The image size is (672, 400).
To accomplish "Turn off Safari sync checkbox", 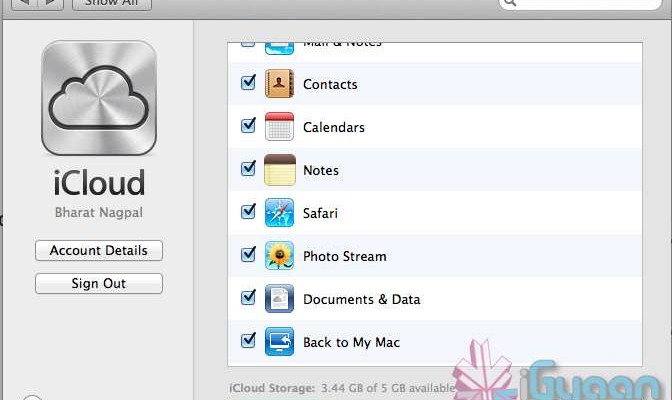I will click(249, 213).
